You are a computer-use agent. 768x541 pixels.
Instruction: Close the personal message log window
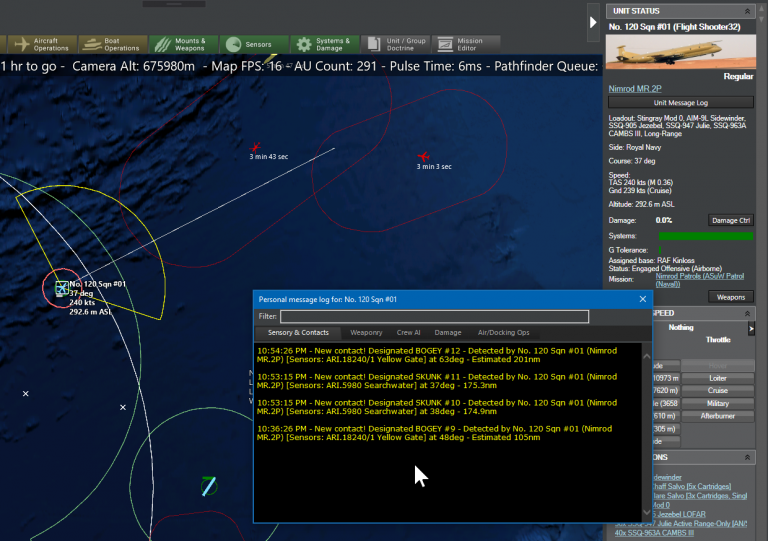click(x=642, y=298)
